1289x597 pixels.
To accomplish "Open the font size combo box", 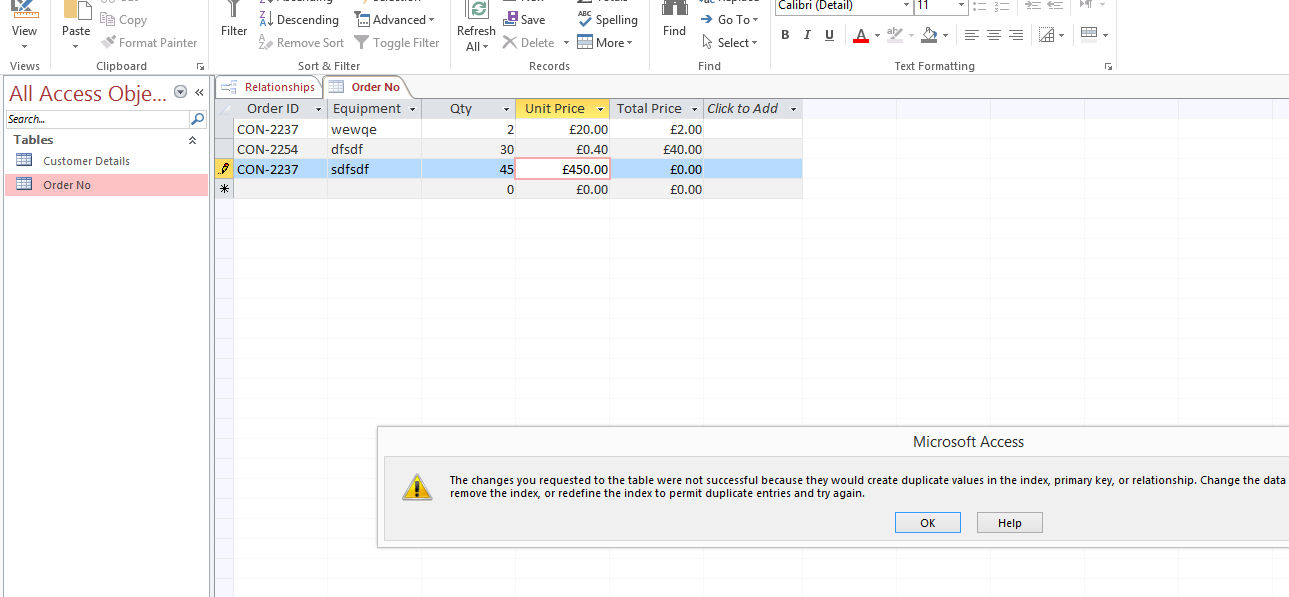I will pos(941,6).
